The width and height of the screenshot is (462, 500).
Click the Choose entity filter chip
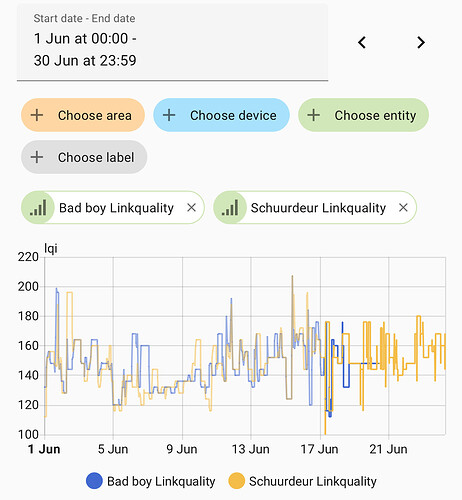coord(363,115)
